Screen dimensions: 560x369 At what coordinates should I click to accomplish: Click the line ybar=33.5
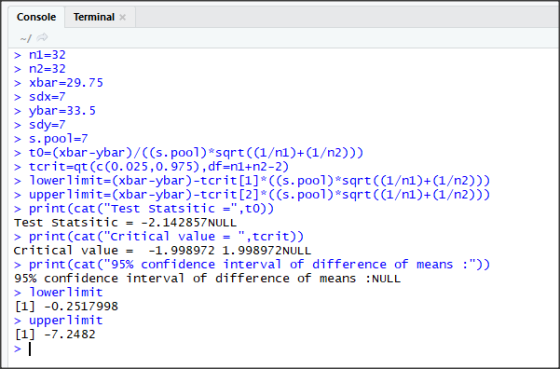(62, 111)
